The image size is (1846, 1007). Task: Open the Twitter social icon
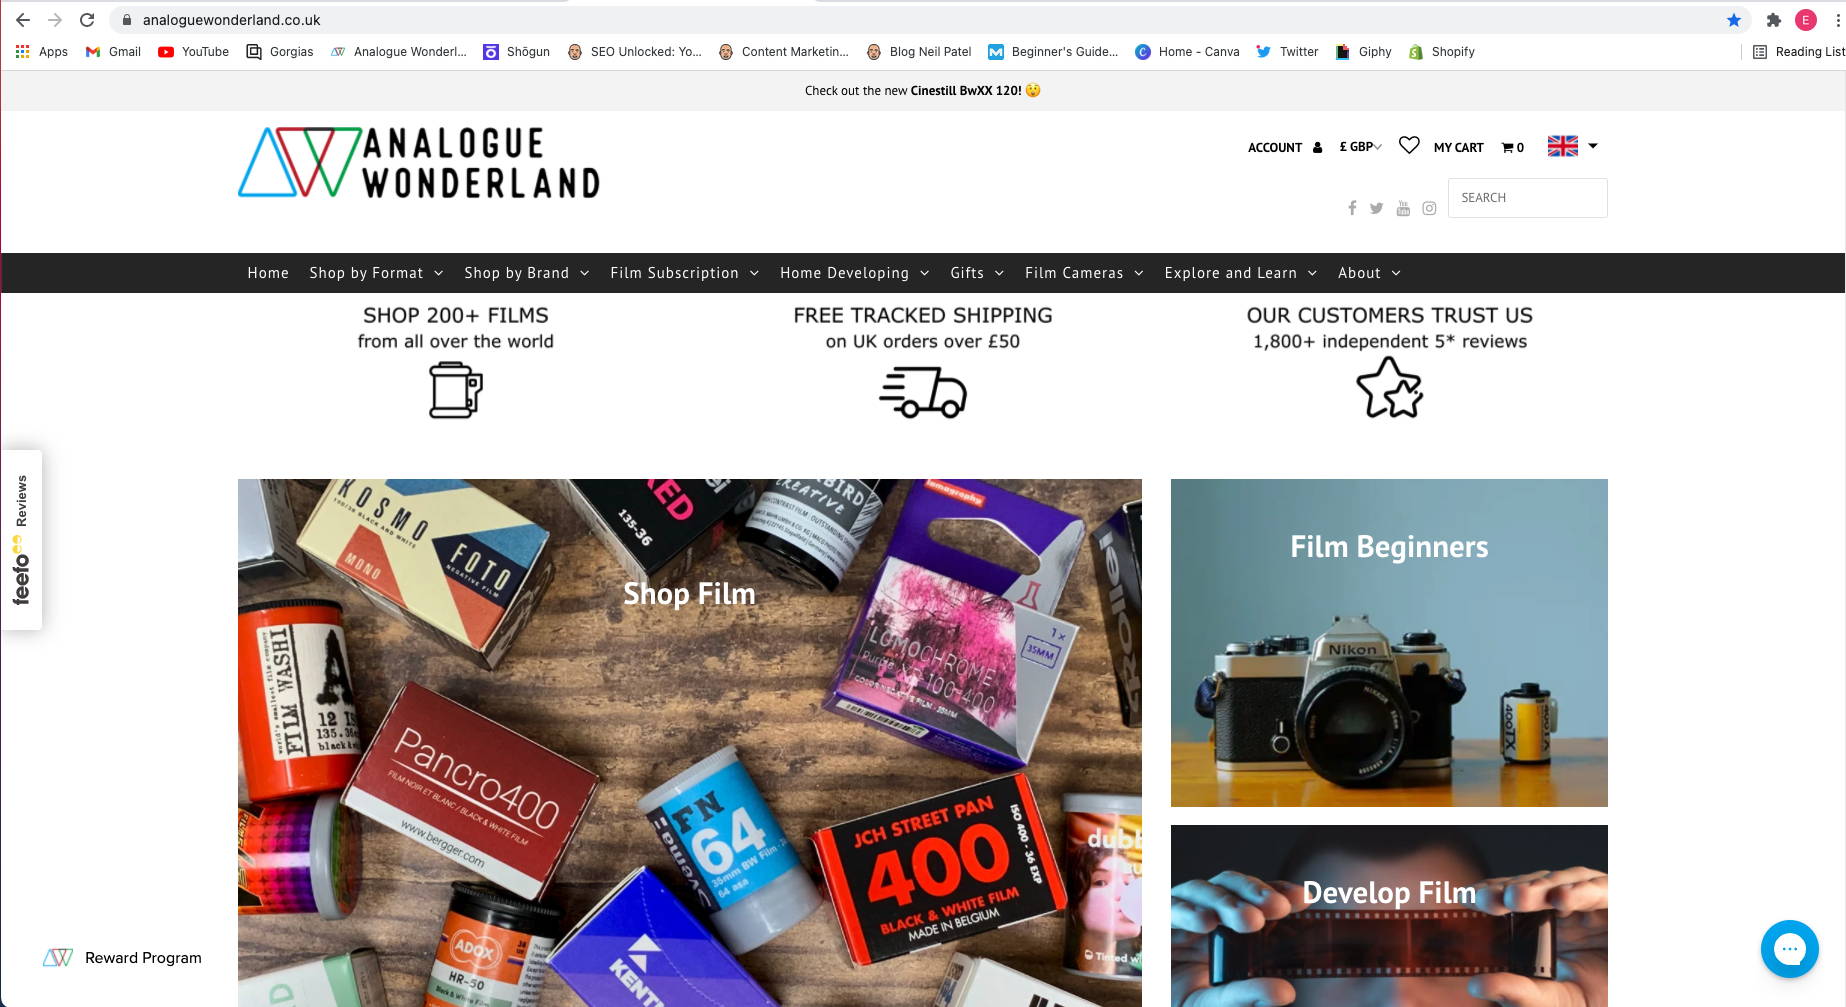1377,208
